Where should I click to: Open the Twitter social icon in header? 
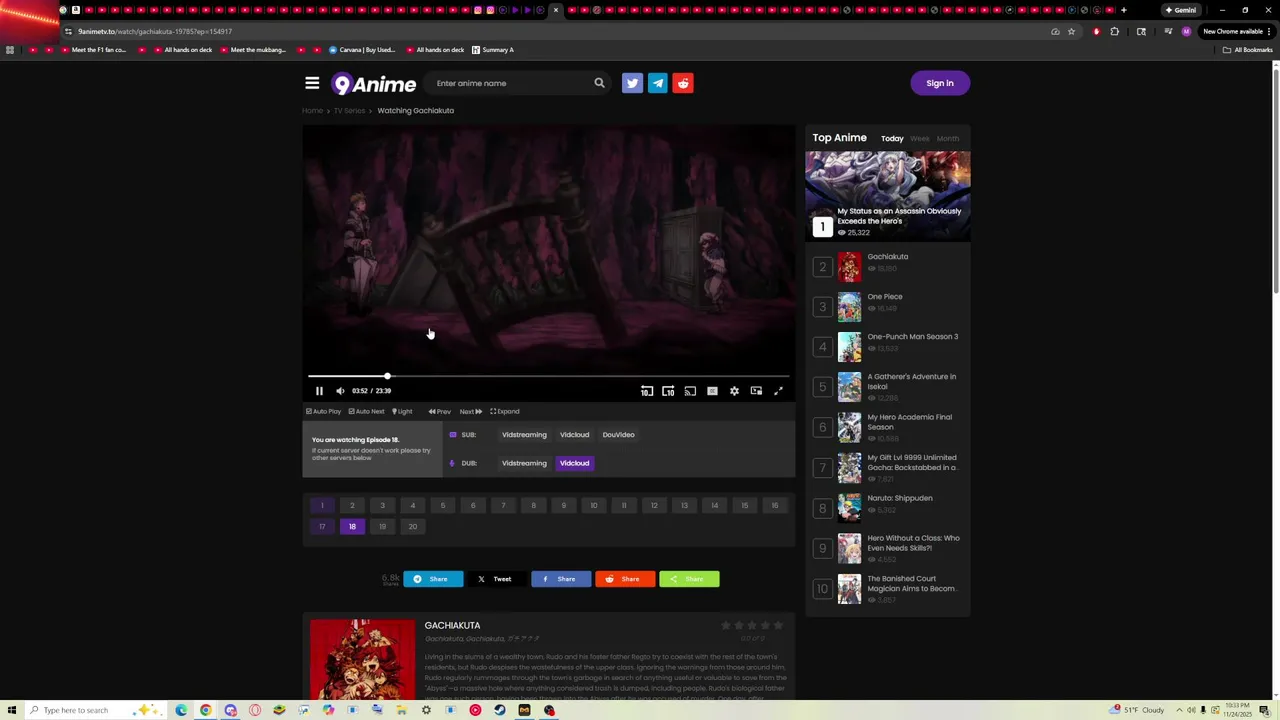[632, 83]
